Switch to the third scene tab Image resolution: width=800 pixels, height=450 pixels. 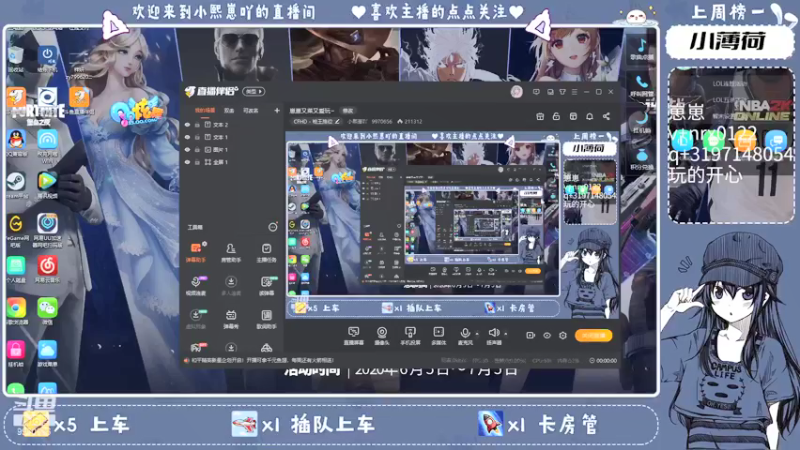(x=251, y=110)
